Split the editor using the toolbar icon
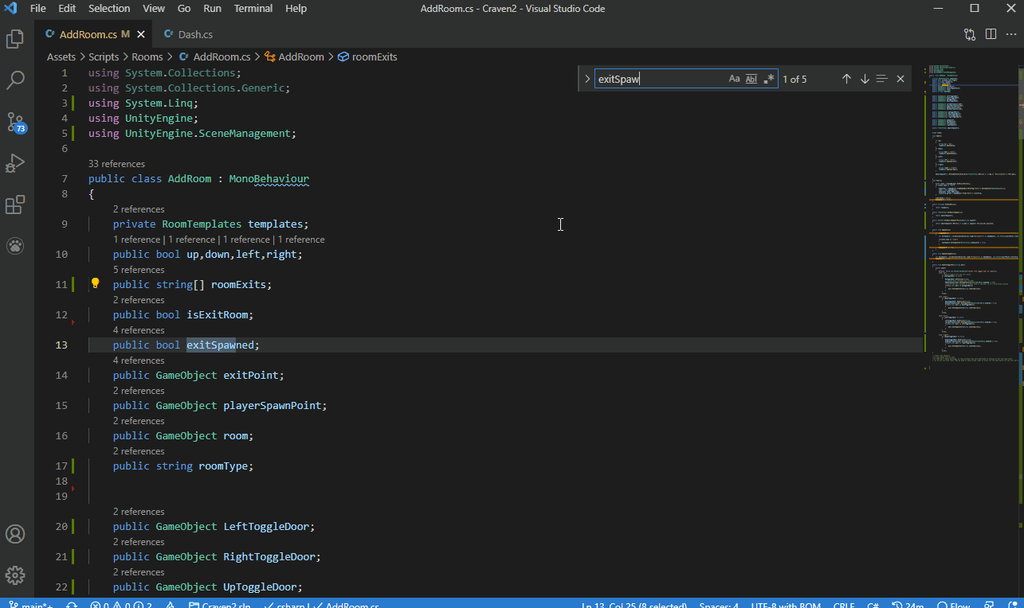This screenshot has height=608, width=1024. [x=990, y=33]
